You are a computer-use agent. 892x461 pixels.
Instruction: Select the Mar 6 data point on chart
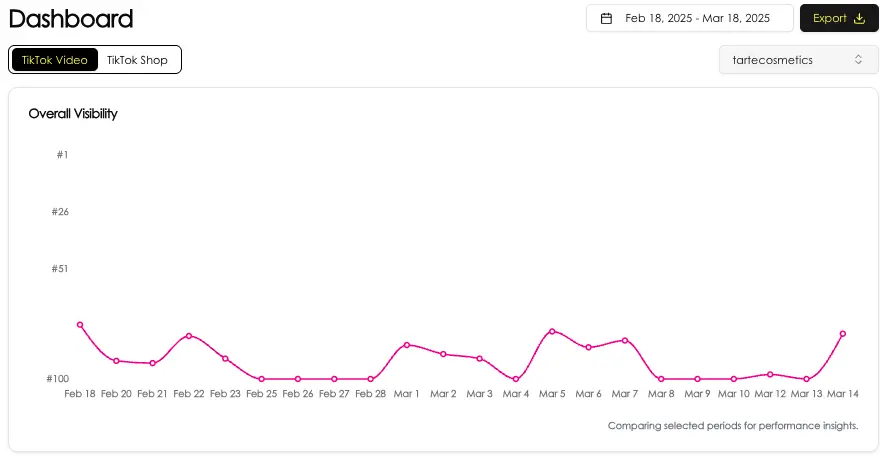click(589, 347)
